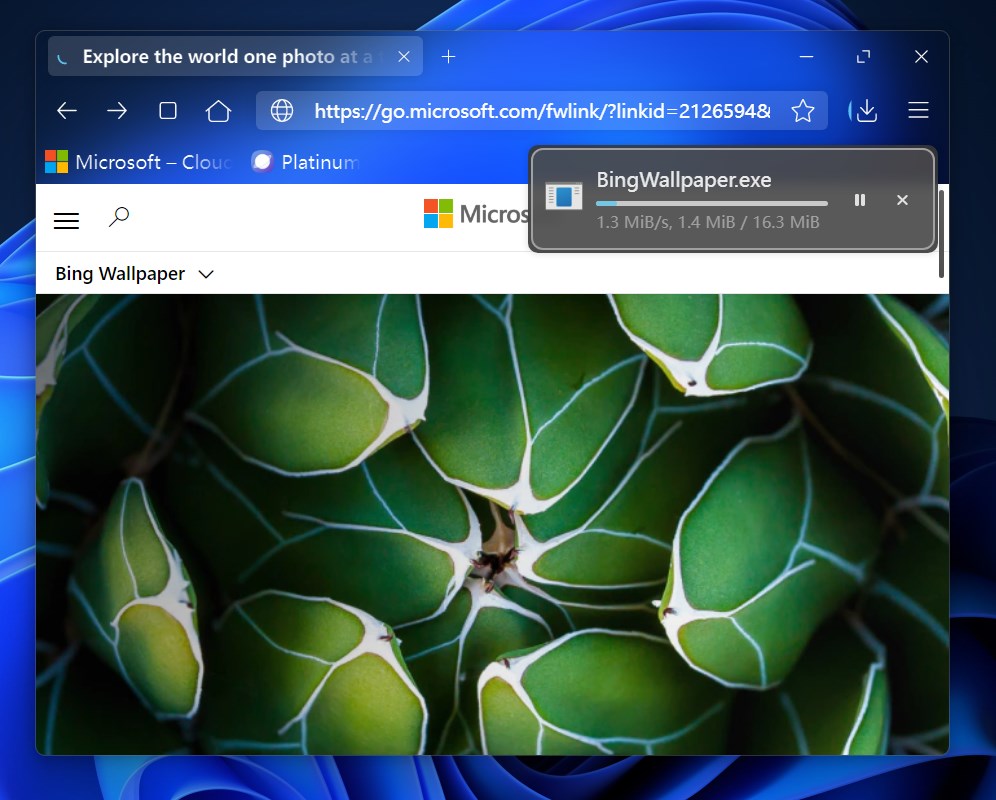Close the Explore the world tab
The height and width of the screenshot is (800, 996).
403,57
